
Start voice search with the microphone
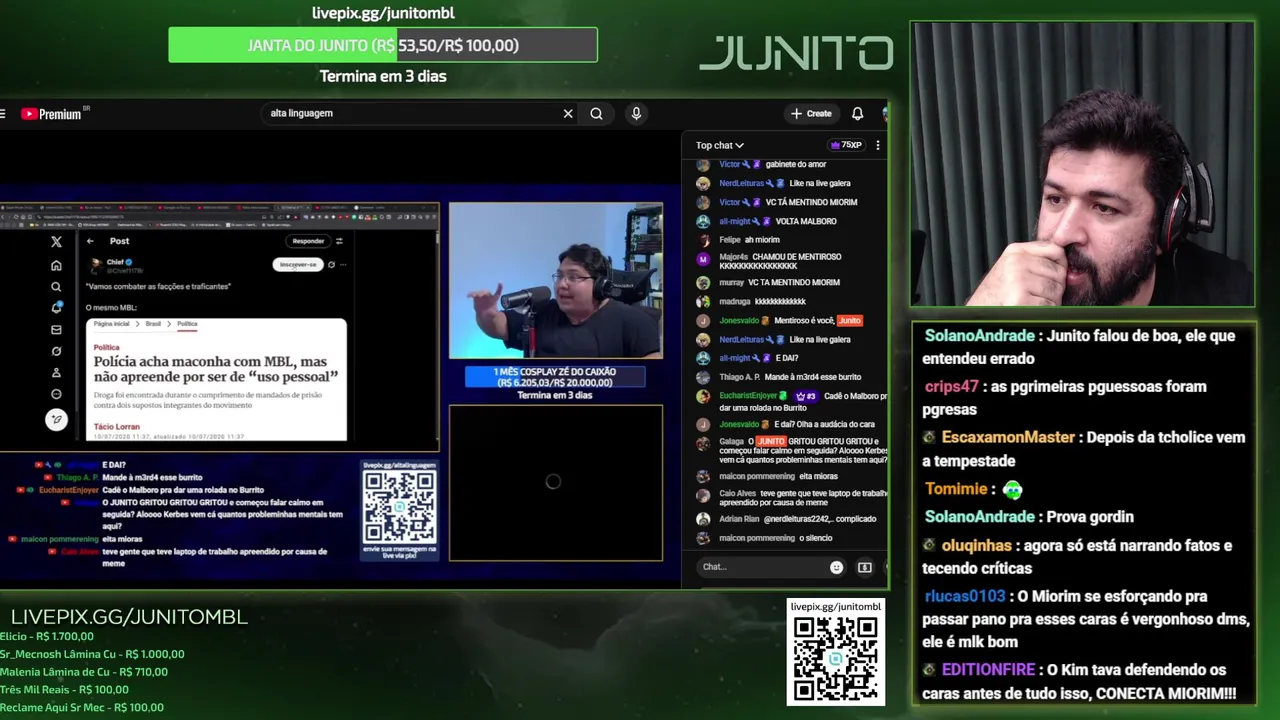click(x=636, y=114)
